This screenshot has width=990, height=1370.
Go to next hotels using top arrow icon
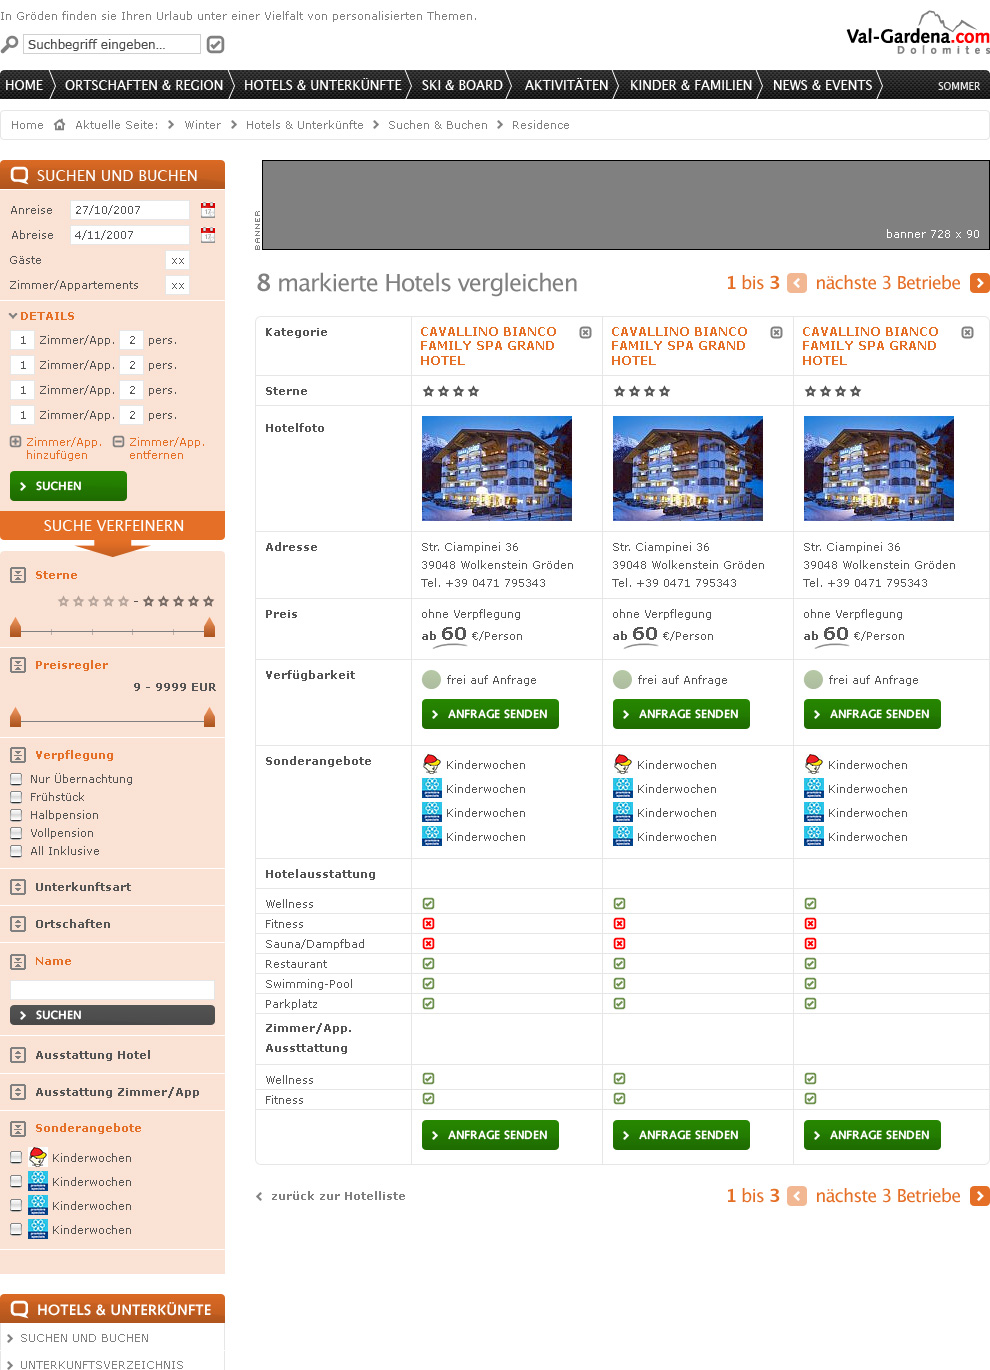[x=980, y=283]
